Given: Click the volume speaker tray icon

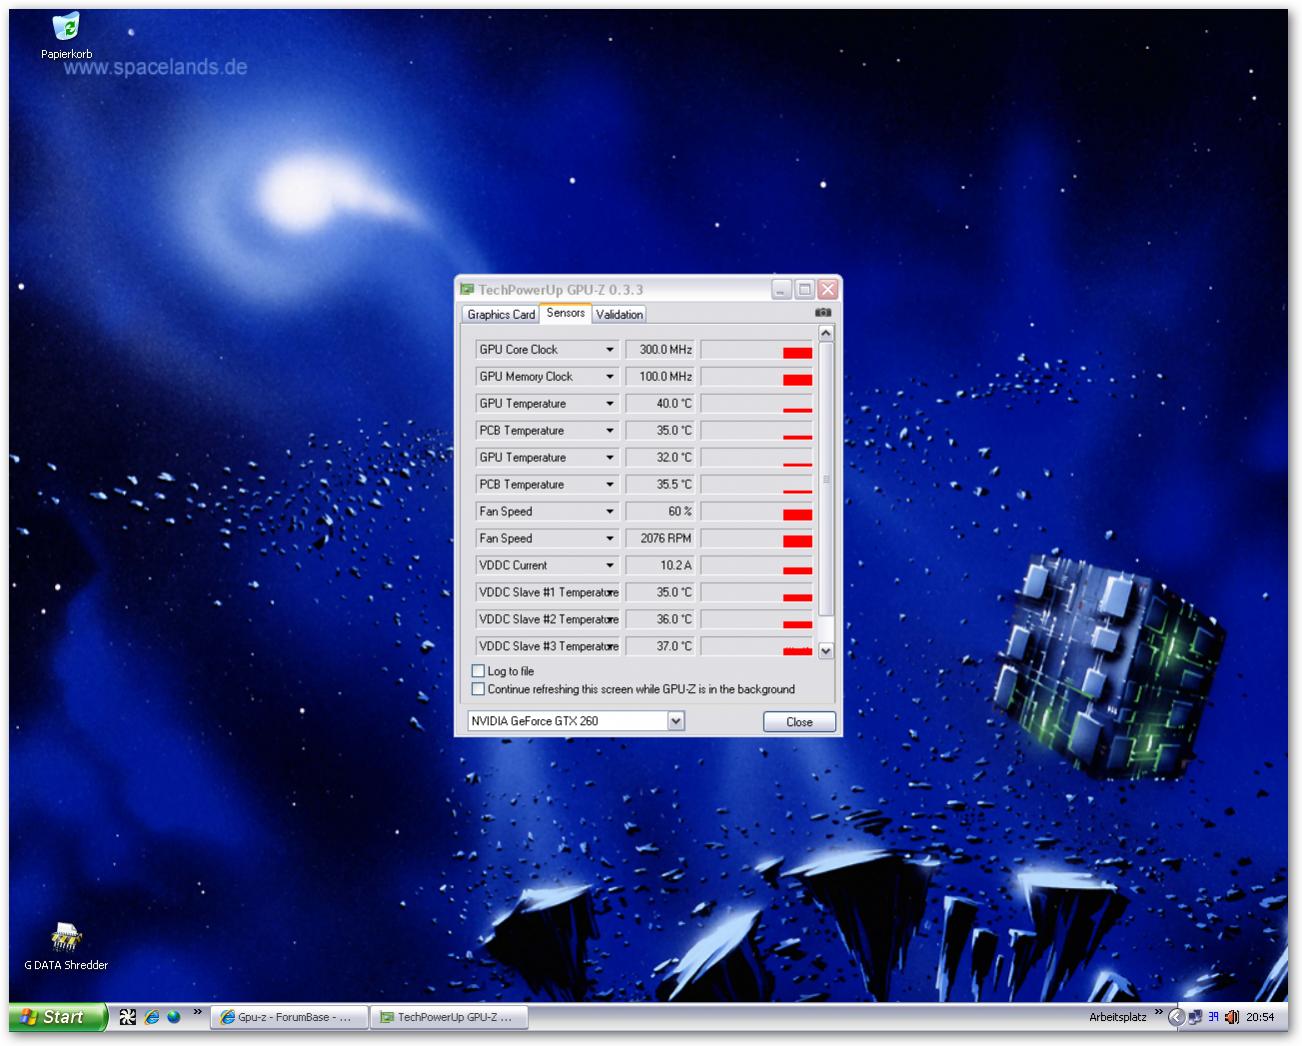Looking at the screenshot, I should (1232, 1017).
